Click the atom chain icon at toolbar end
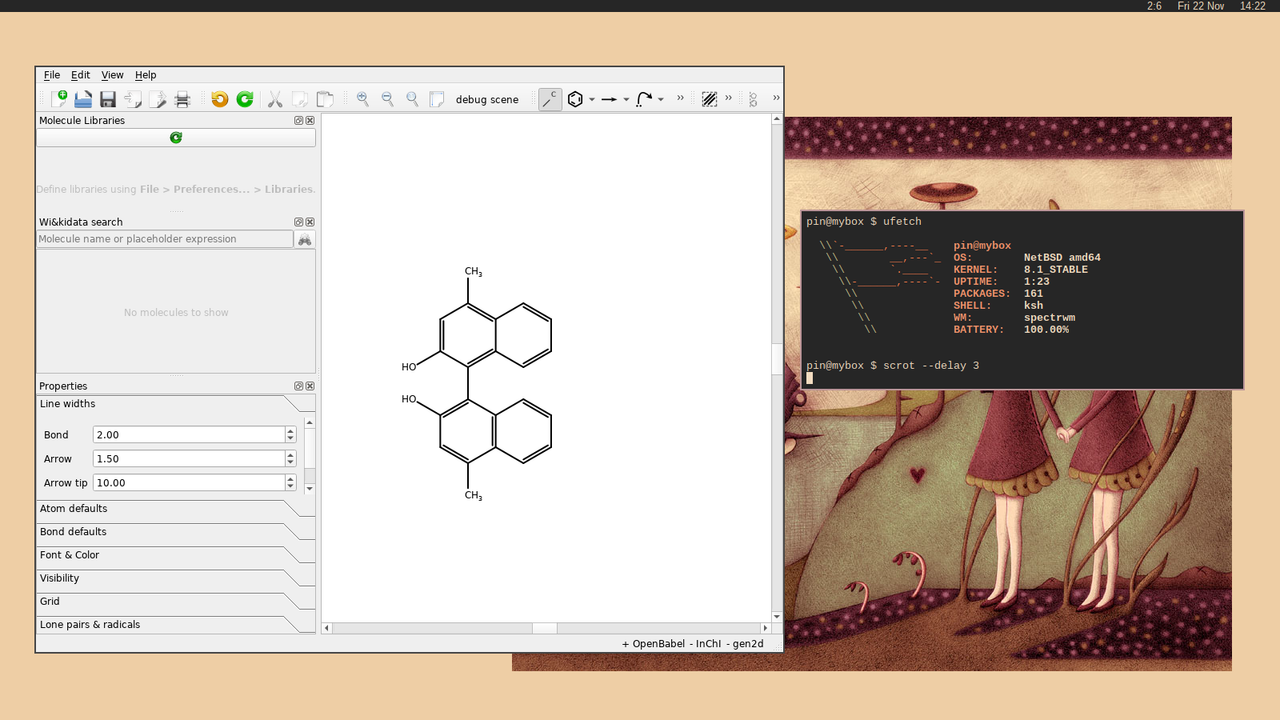The image size is (1280, 720). point(753,99)
